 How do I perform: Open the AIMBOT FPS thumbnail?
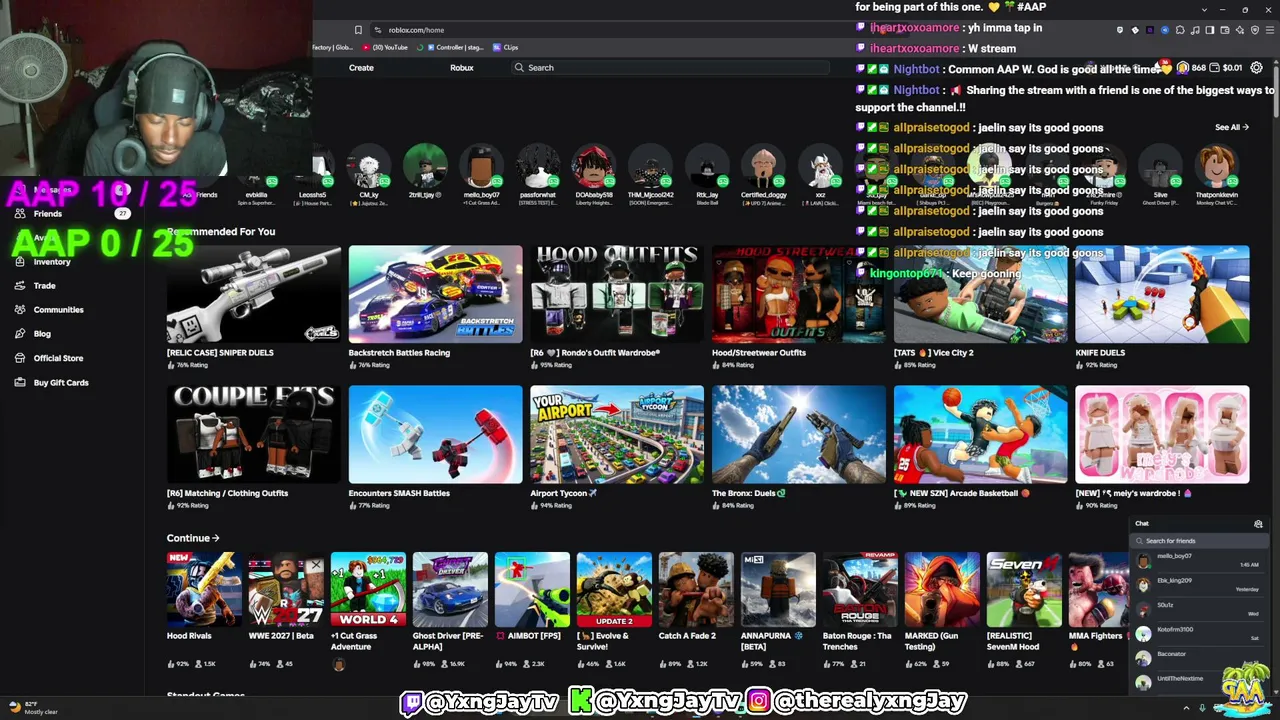[x=532, y=589]
